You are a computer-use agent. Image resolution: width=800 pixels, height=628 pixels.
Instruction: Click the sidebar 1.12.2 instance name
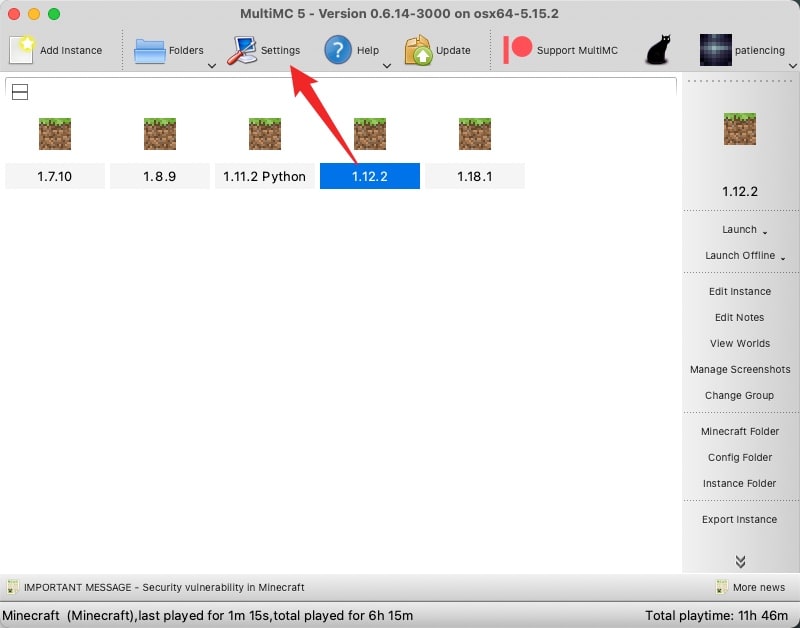click(x=740, y=192)
